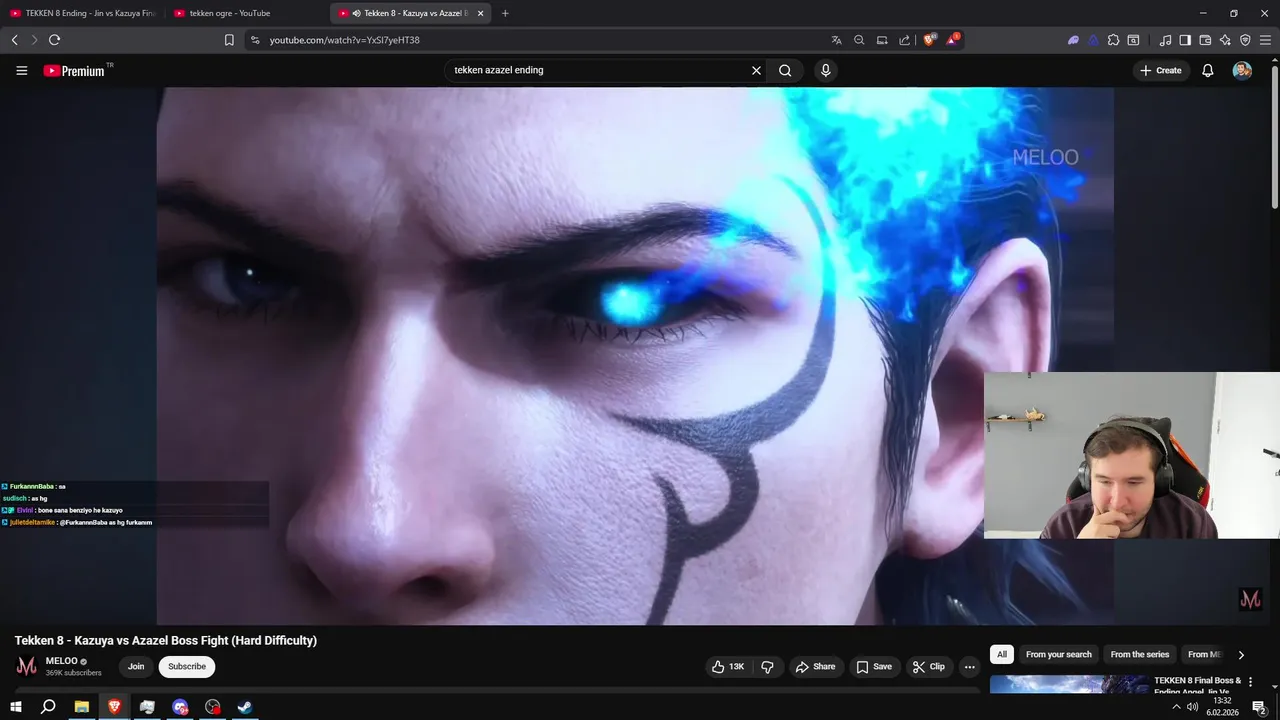
Task: Open the account avatar menu
Action: point(1242,70)
